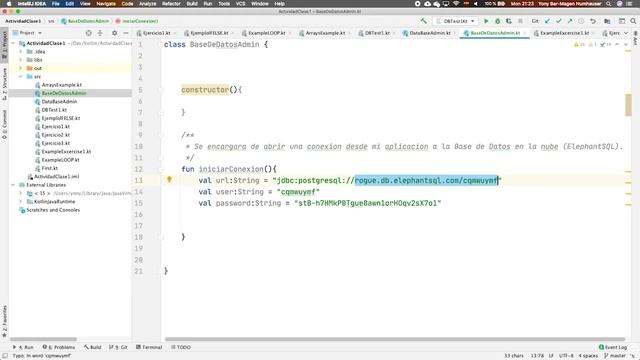
Task: Switch to the DataBaseAdmin.kt editor tab
Action: click(430, 33)
